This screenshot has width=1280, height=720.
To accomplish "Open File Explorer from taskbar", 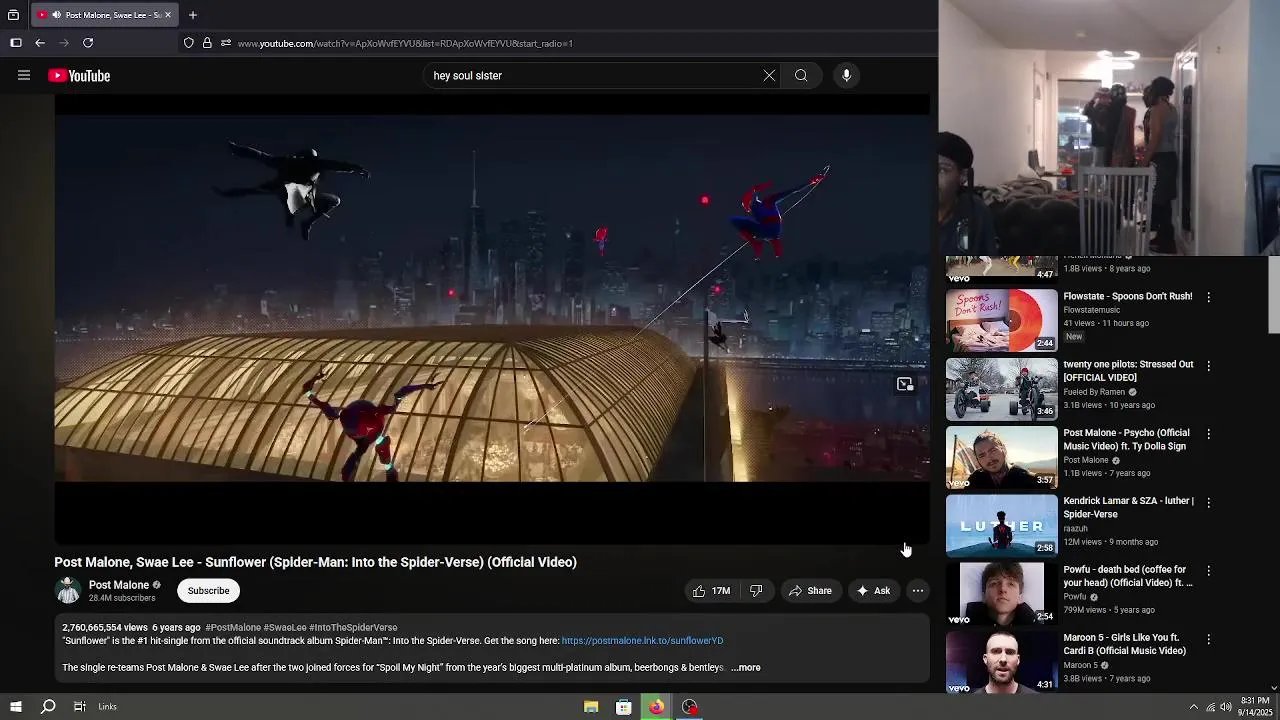I will point(591,707).
